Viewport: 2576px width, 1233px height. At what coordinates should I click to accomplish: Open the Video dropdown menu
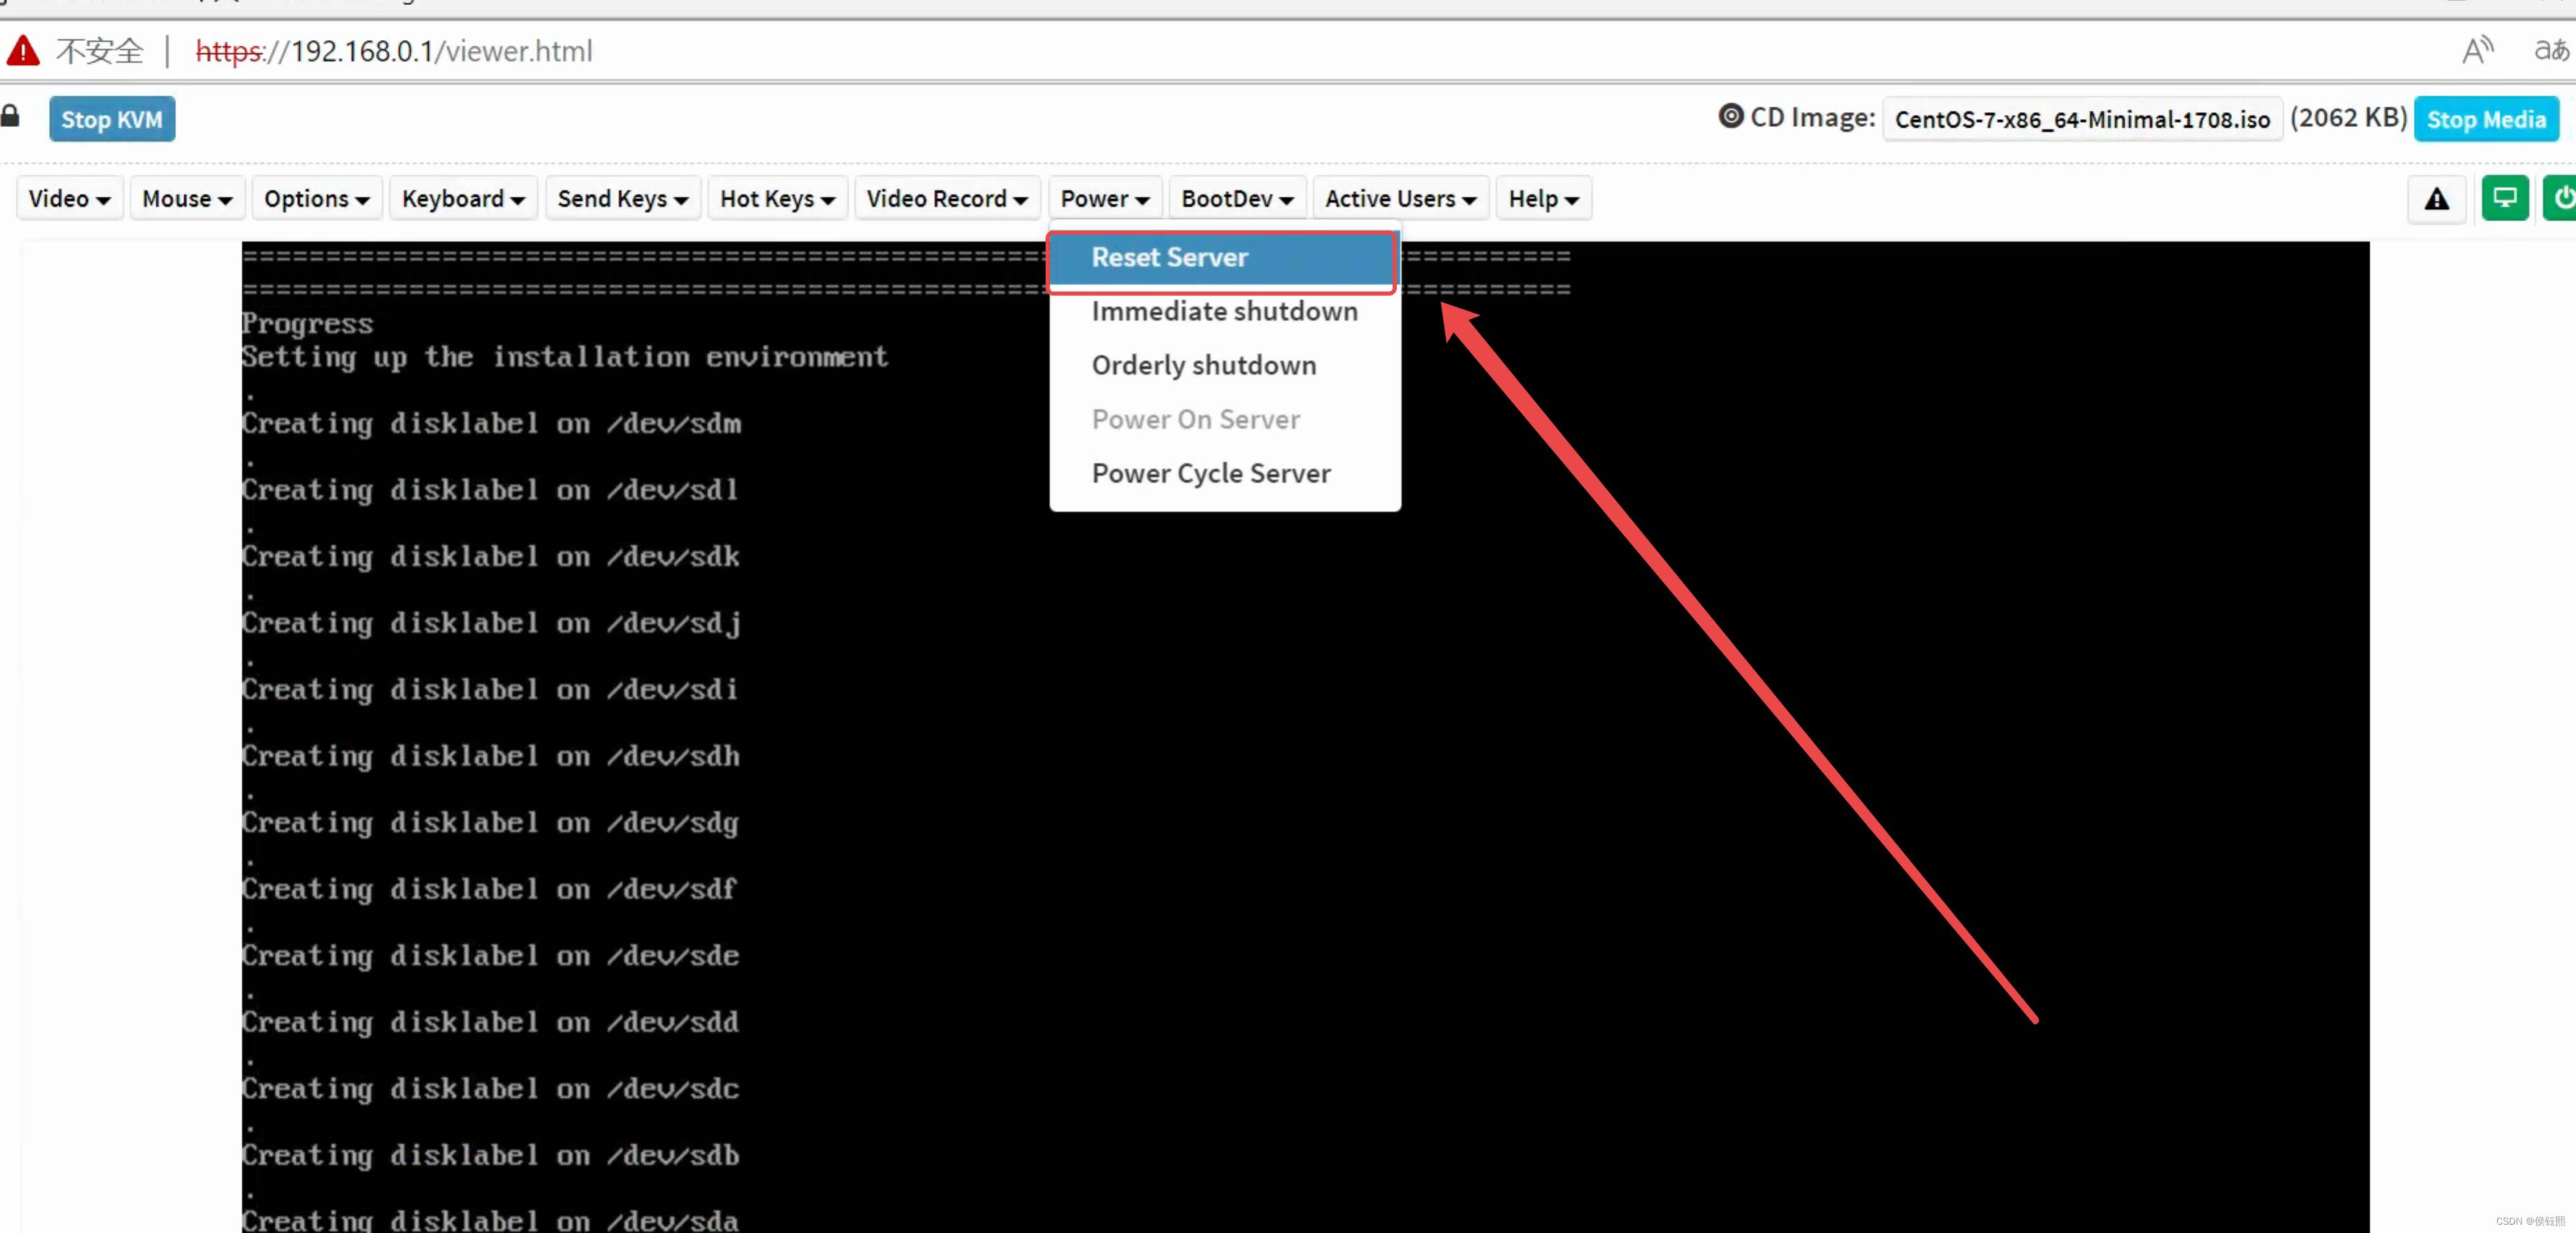pyautogui.click(x=69, y=199)
